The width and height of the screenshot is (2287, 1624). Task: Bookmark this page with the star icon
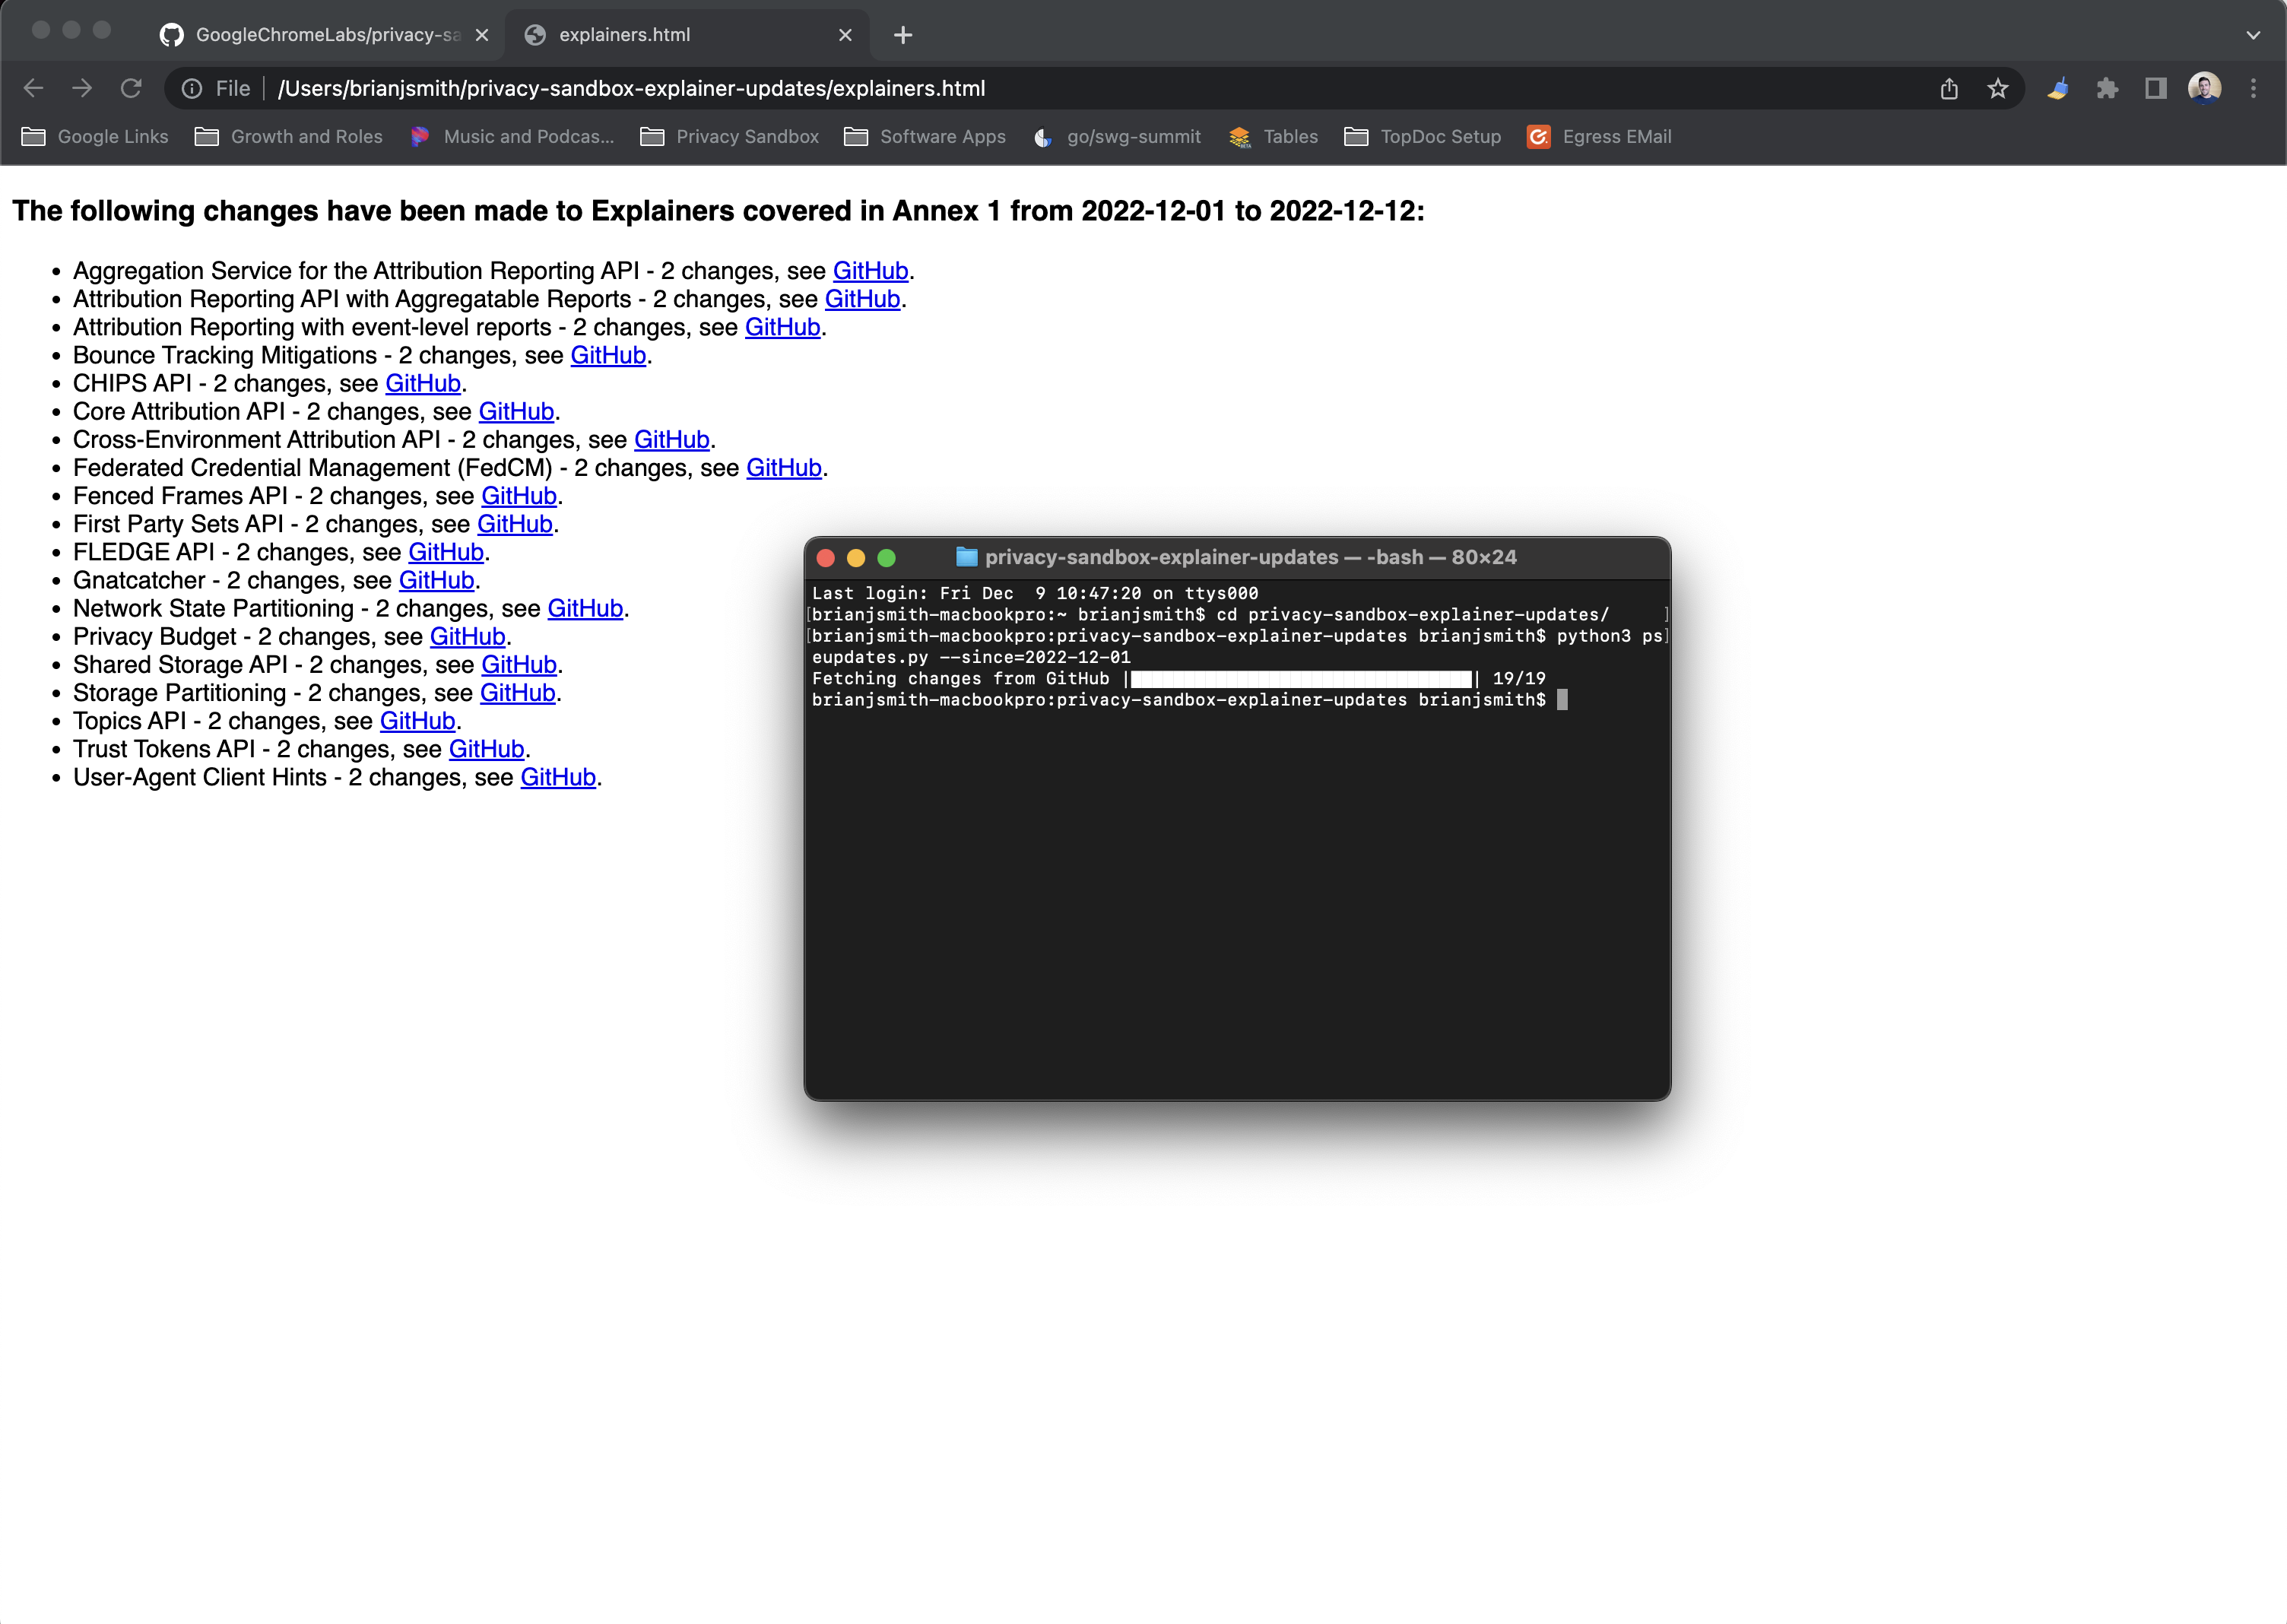click(1997, 88)
